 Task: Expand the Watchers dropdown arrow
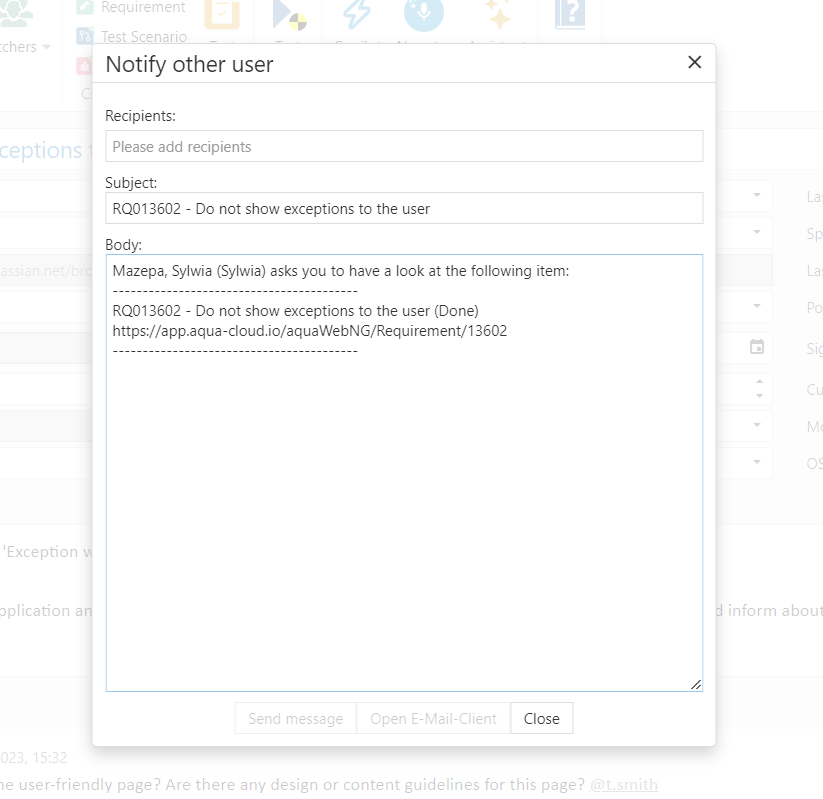pos(46,47)
